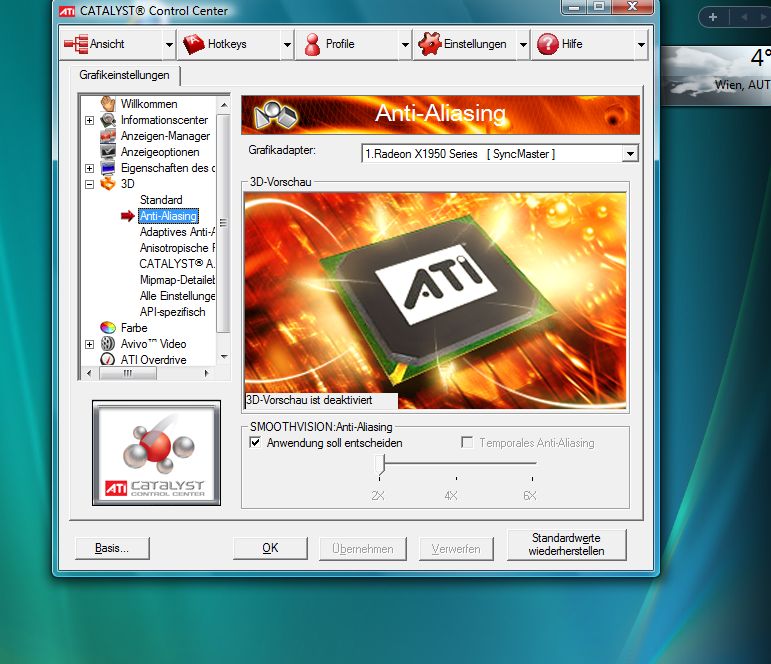Click the 3D-Vorschau ATI chip preview
771x664 pixels.
435,300
